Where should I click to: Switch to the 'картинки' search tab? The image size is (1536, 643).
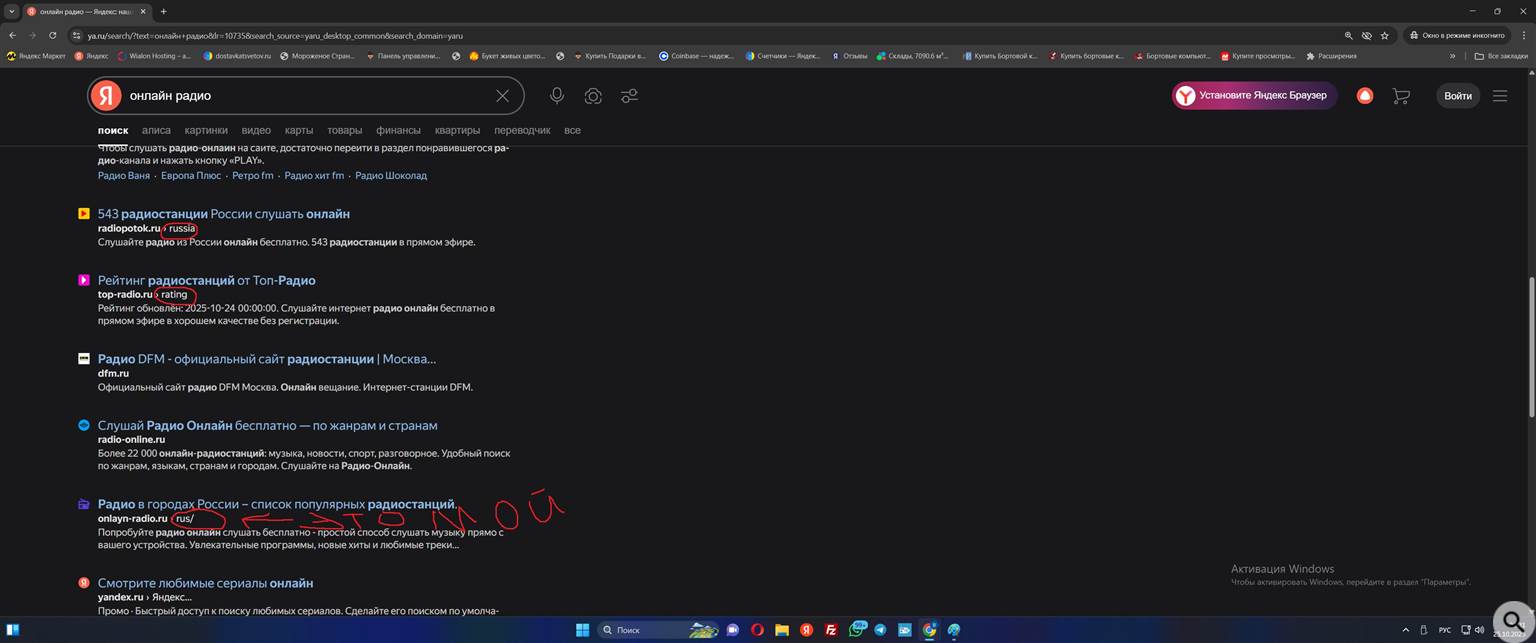click(x=206, y=130)
